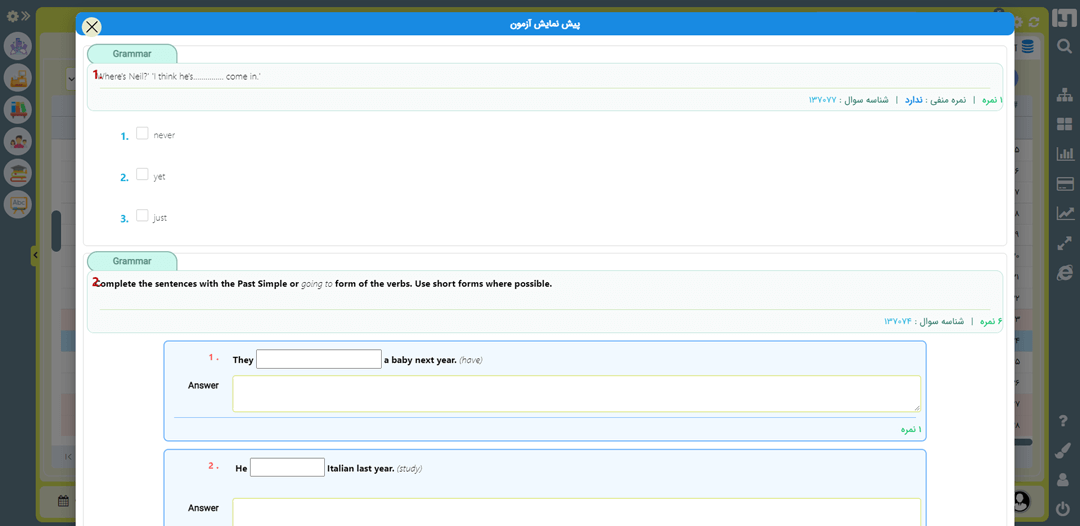Click the calendar icon at bottom-left
Image resolution: width=1080 pixels, height=526 pixels.
pyautogui.click(x=63, y=501)
